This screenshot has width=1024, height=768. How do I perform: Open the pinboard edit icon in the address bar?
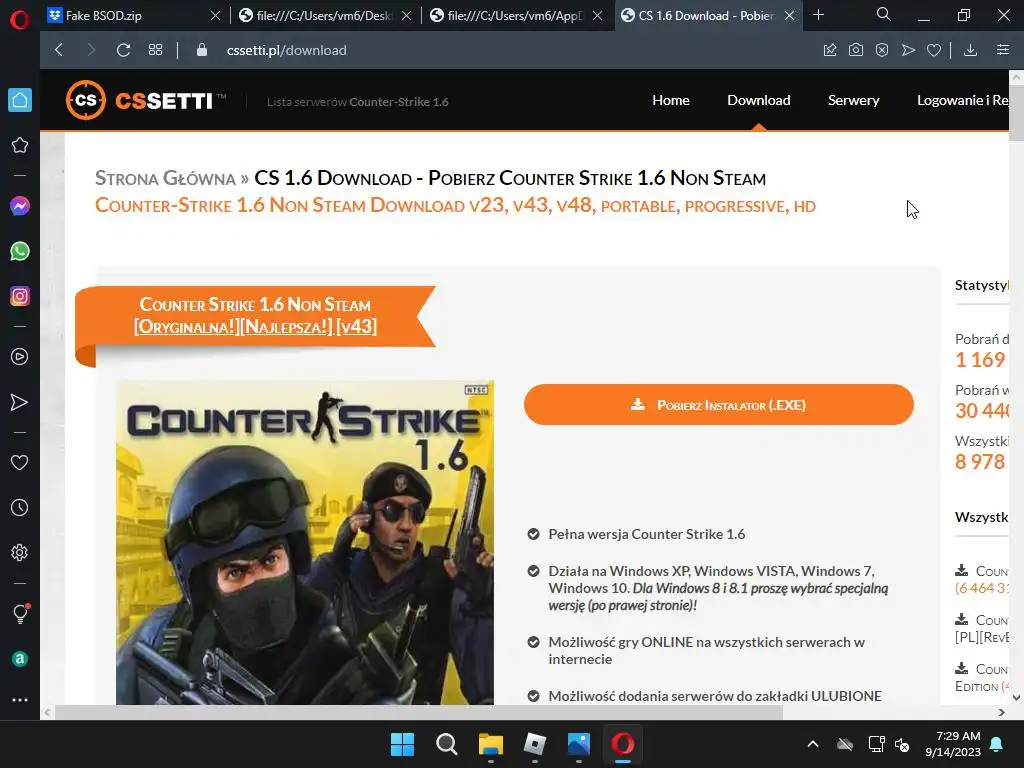click(829, 50)
